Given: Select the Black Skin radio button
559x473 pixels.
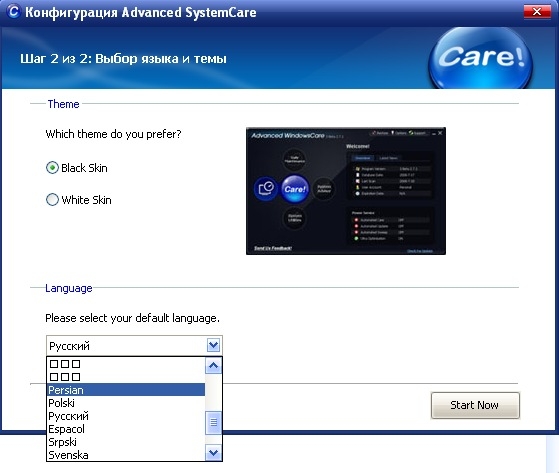Looking at the screenshot, I should 52,168.
